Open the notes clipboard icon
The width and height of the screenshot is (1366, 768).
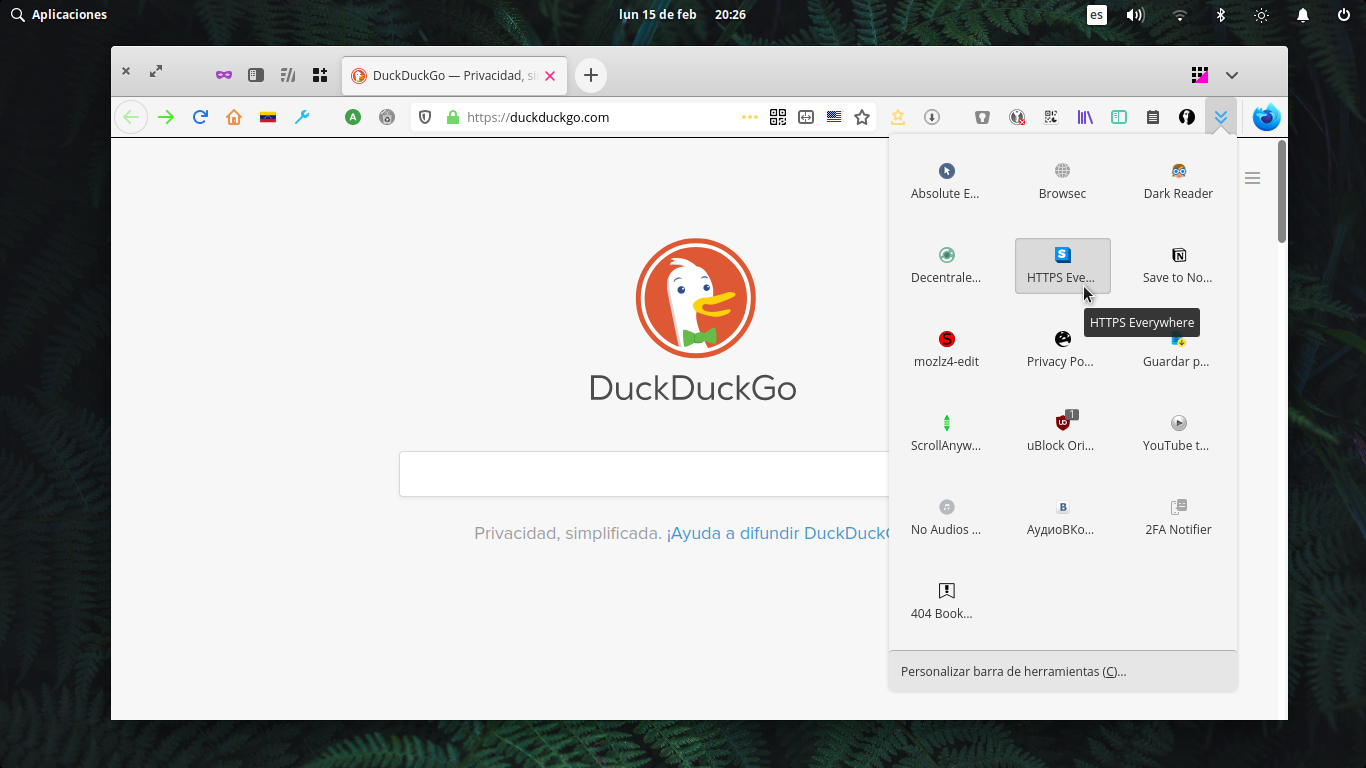[x=1153, y=117]
